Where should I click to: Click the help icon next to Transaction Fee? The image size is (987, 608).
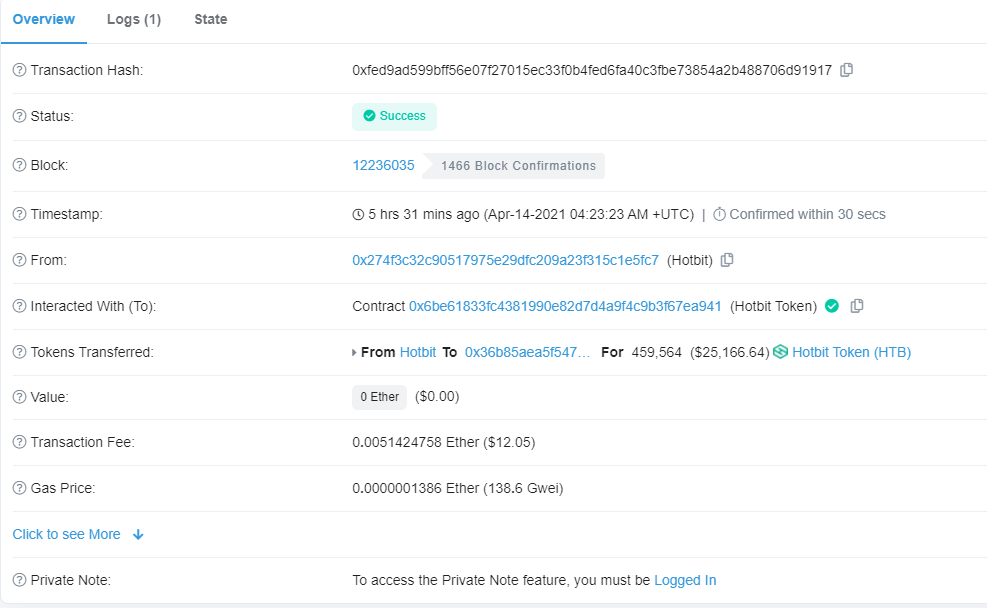[19, 442]
